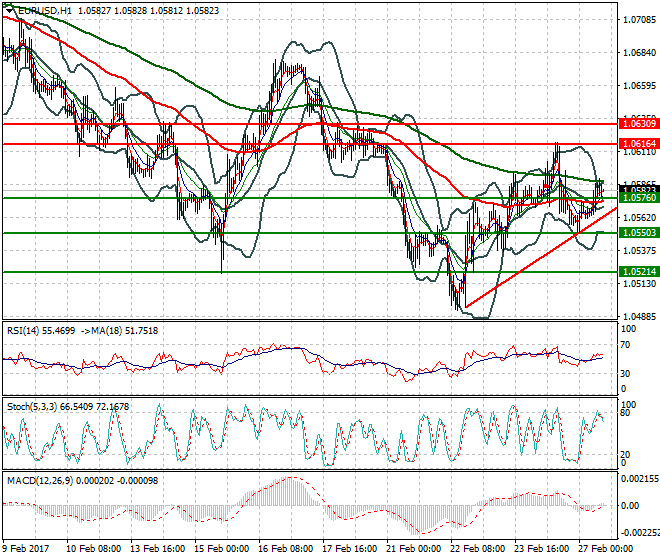Click the 17 Feb 16:00 time label
Viewport: 660px width, 560px height.
(x=349, y=549)
